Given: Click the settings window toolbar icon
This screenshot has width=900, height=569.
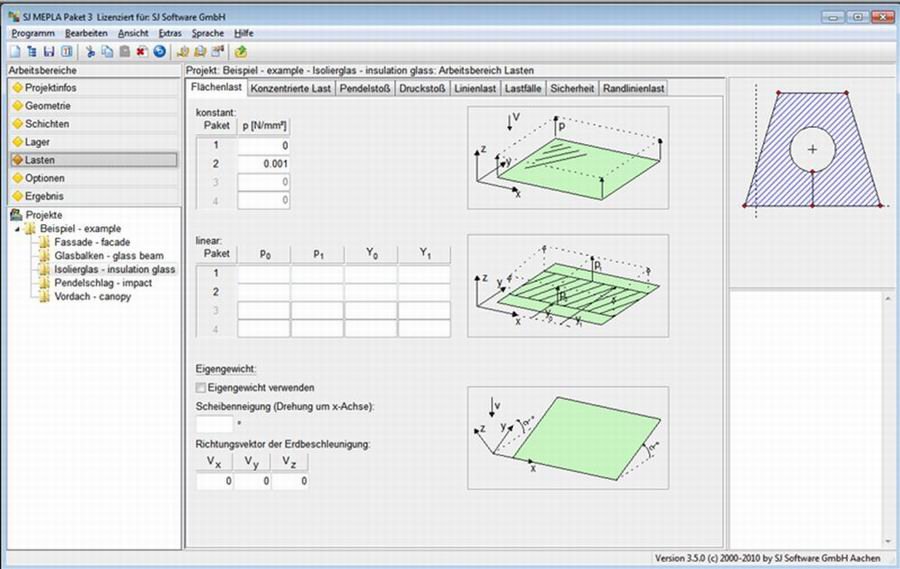Looking at the screenshot, I should (x=217, y=52).
